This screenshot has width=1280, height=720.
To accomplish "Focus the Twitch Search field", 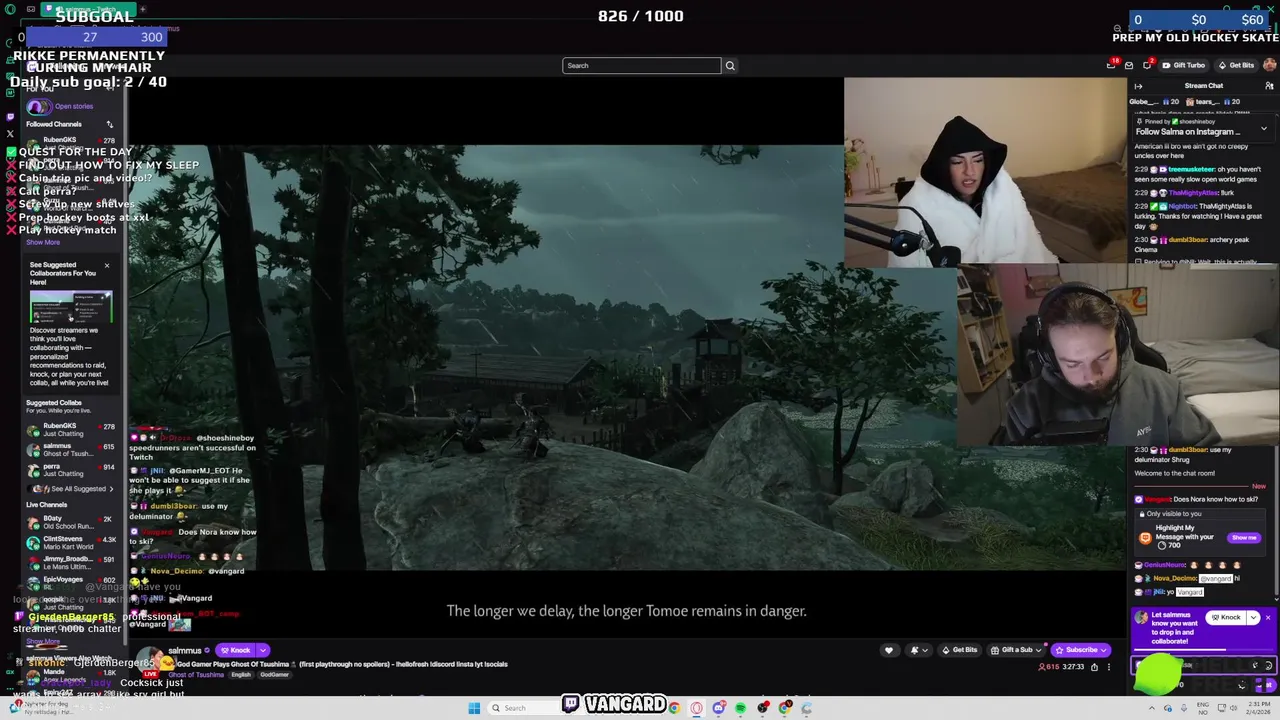I will [x=642, y=66].
